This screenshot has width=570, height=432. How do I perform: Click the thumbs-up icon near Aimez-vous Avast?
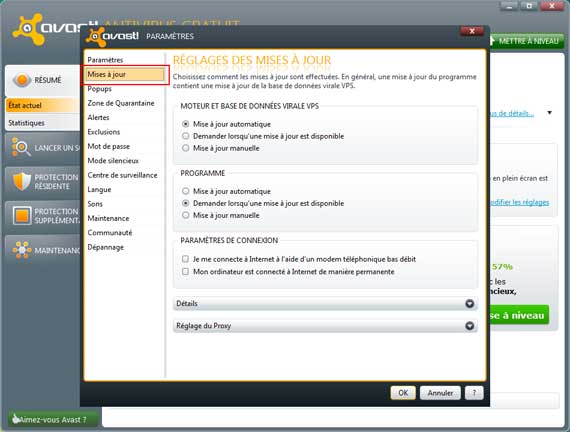tap(15, 419)
